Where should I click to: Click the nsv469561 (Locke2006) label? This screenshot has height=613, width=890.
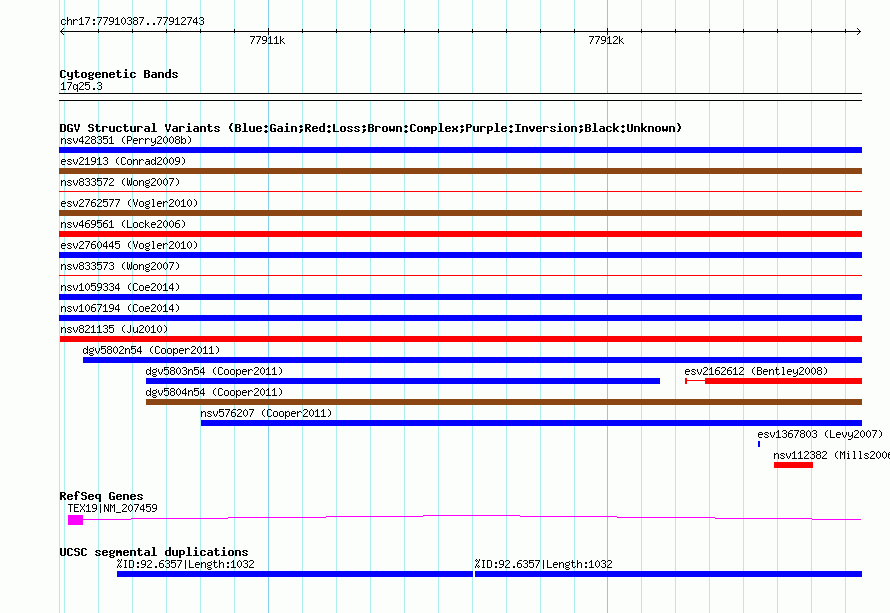coord(123,224)
